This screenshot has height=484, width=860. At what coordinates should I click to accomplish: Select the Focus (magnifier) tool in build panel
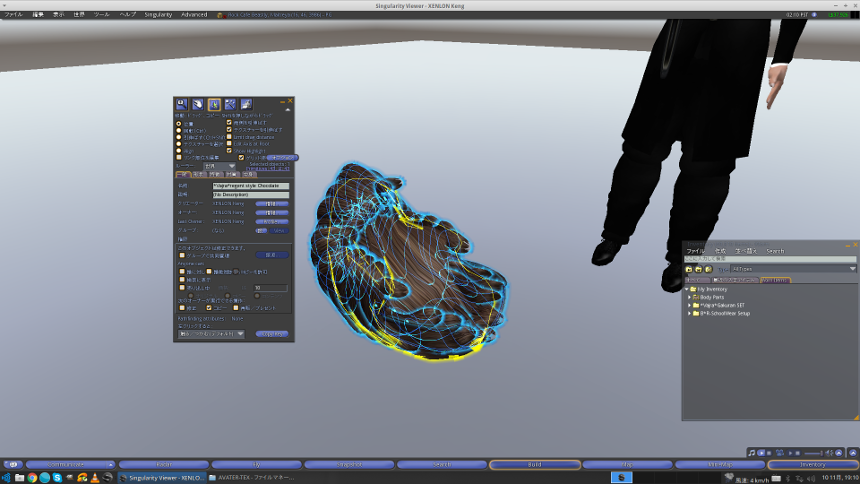point(182,104)
